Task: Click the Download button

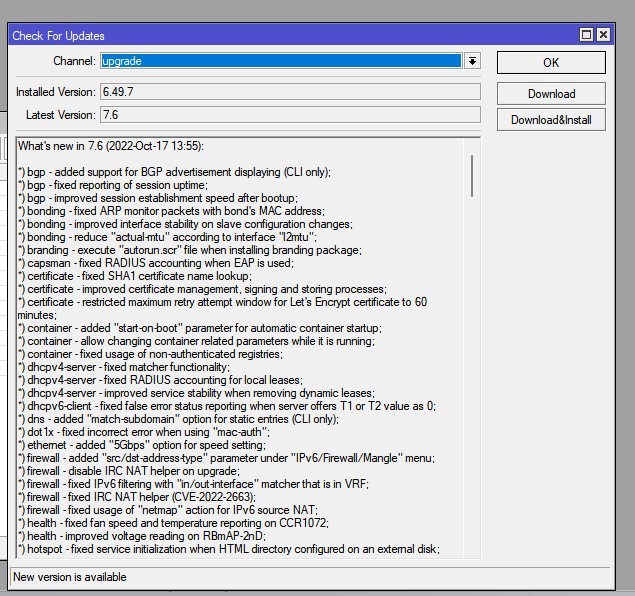Action: [551, 94]
